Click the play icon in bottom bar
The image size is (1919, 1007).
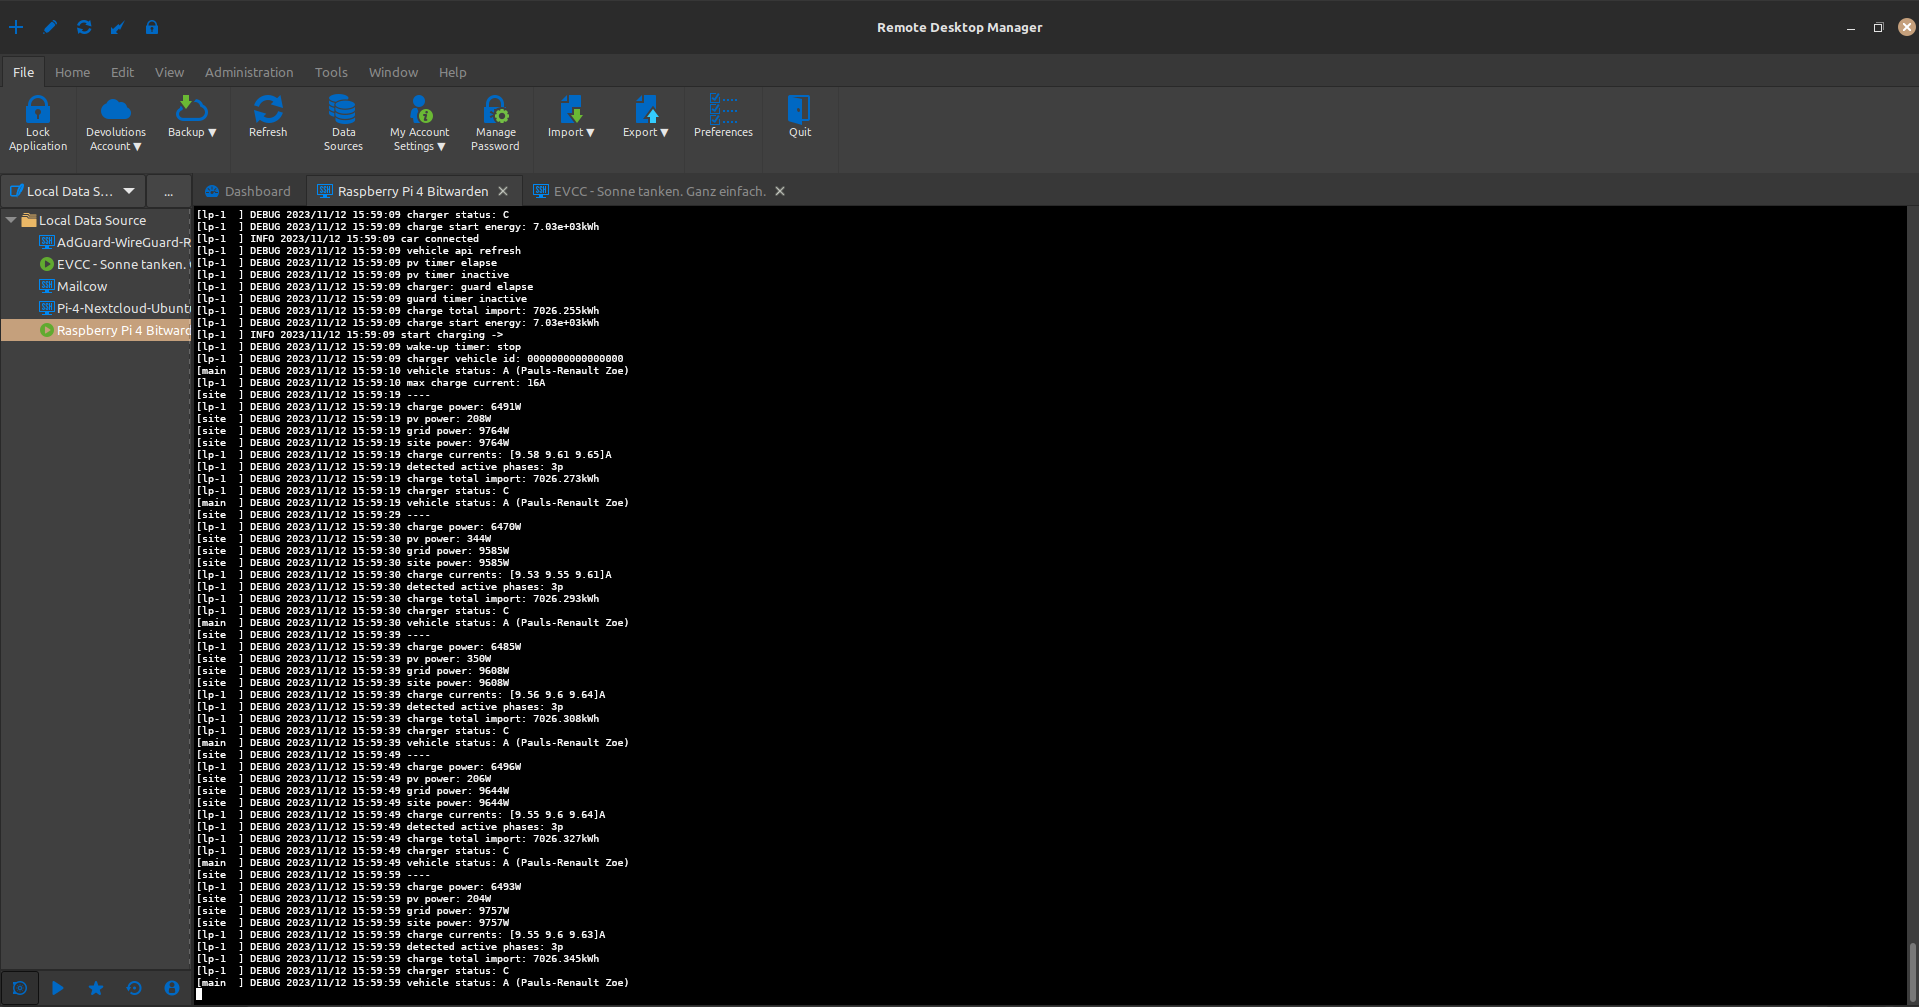[x=58, y=988]
